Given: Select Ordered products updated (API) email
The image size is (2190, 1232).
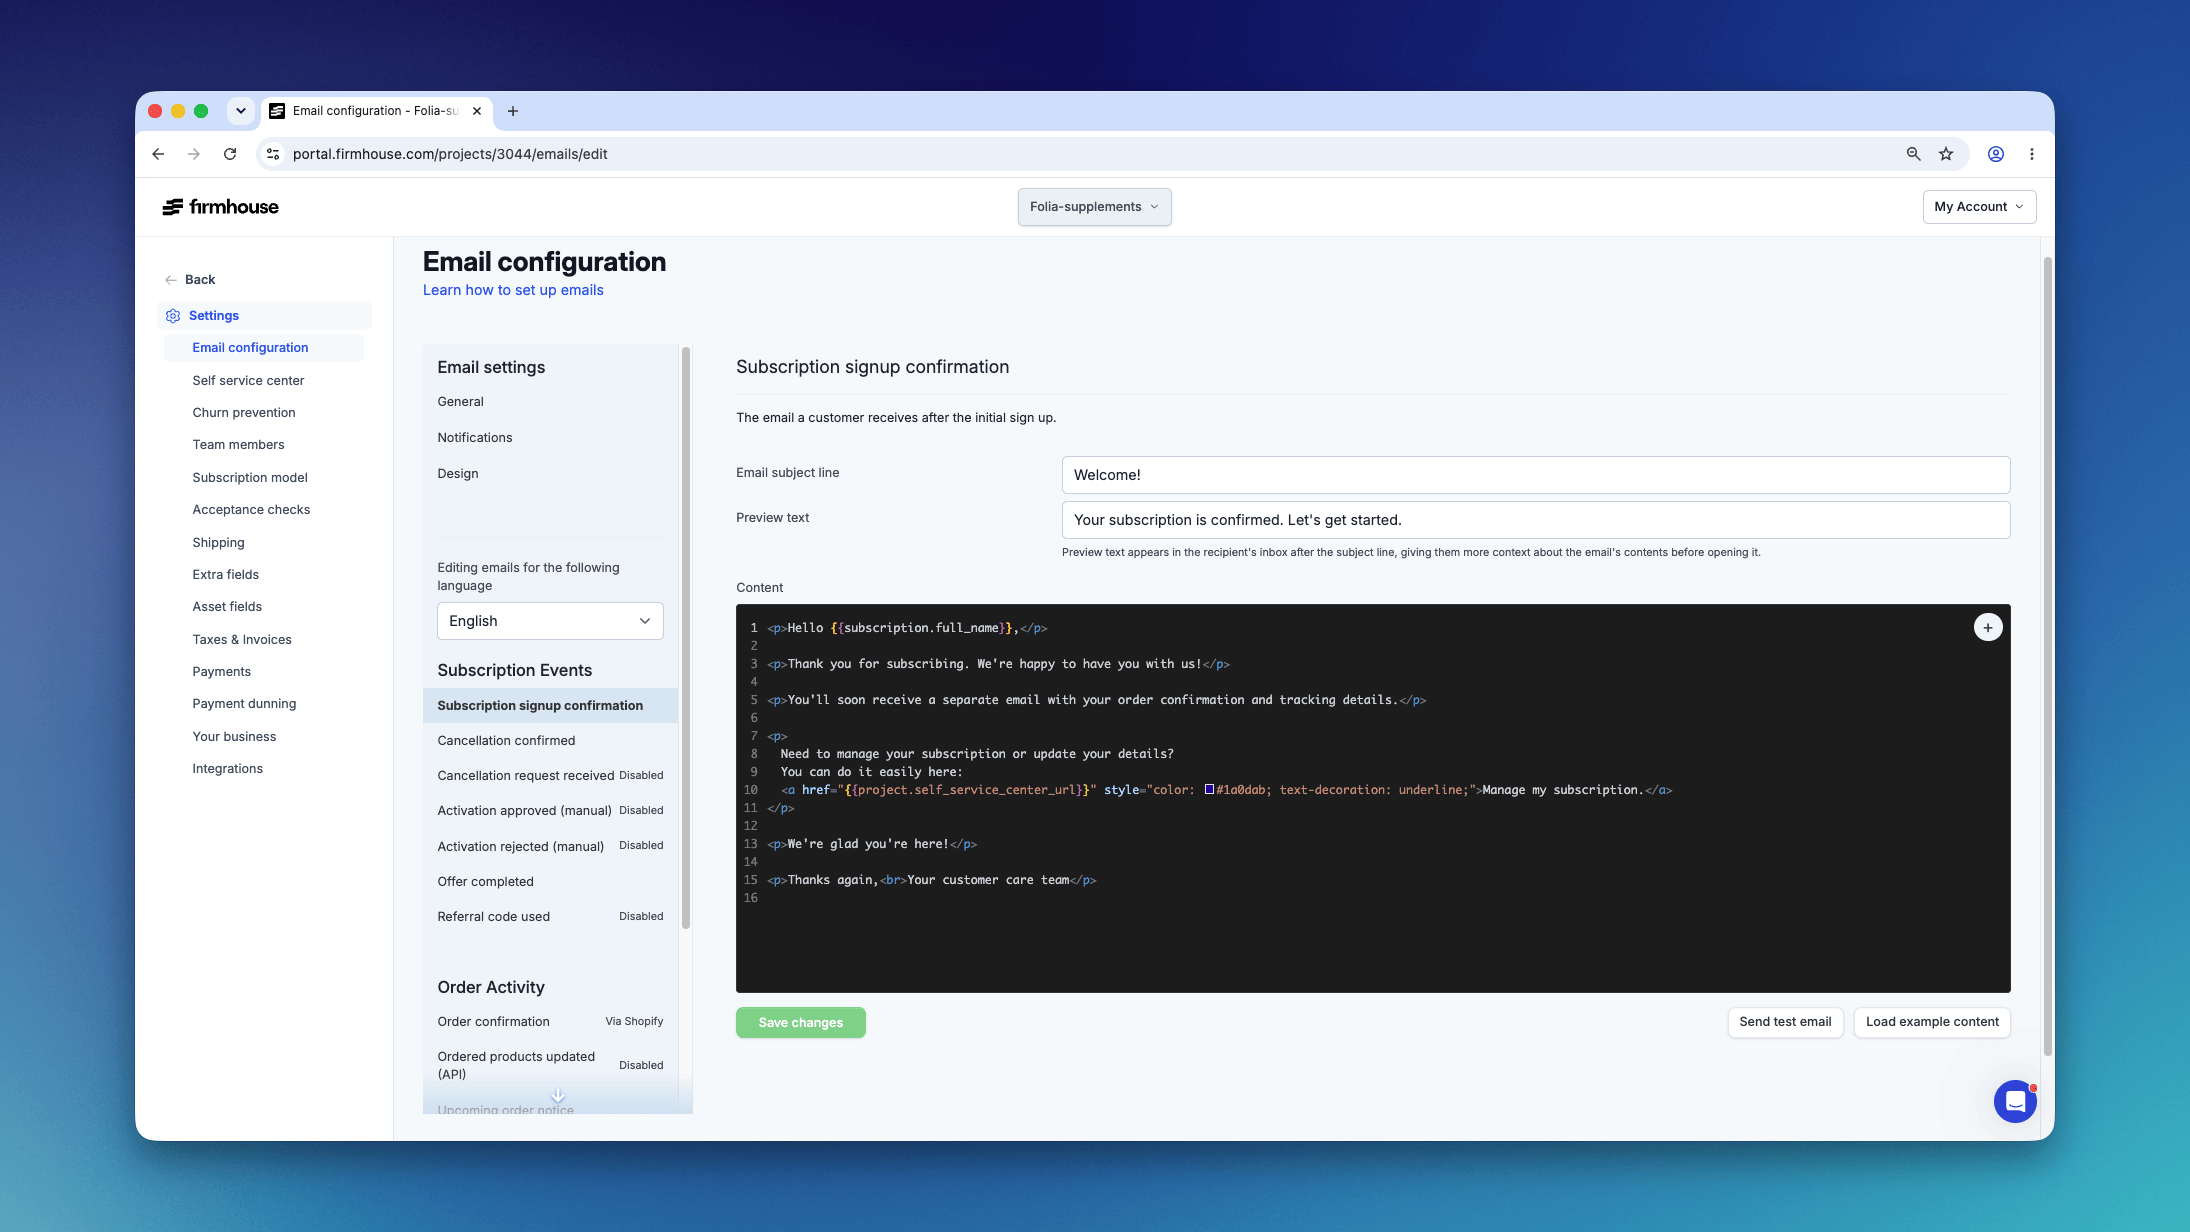Looking at the screenshot, I should [550, 1065].
